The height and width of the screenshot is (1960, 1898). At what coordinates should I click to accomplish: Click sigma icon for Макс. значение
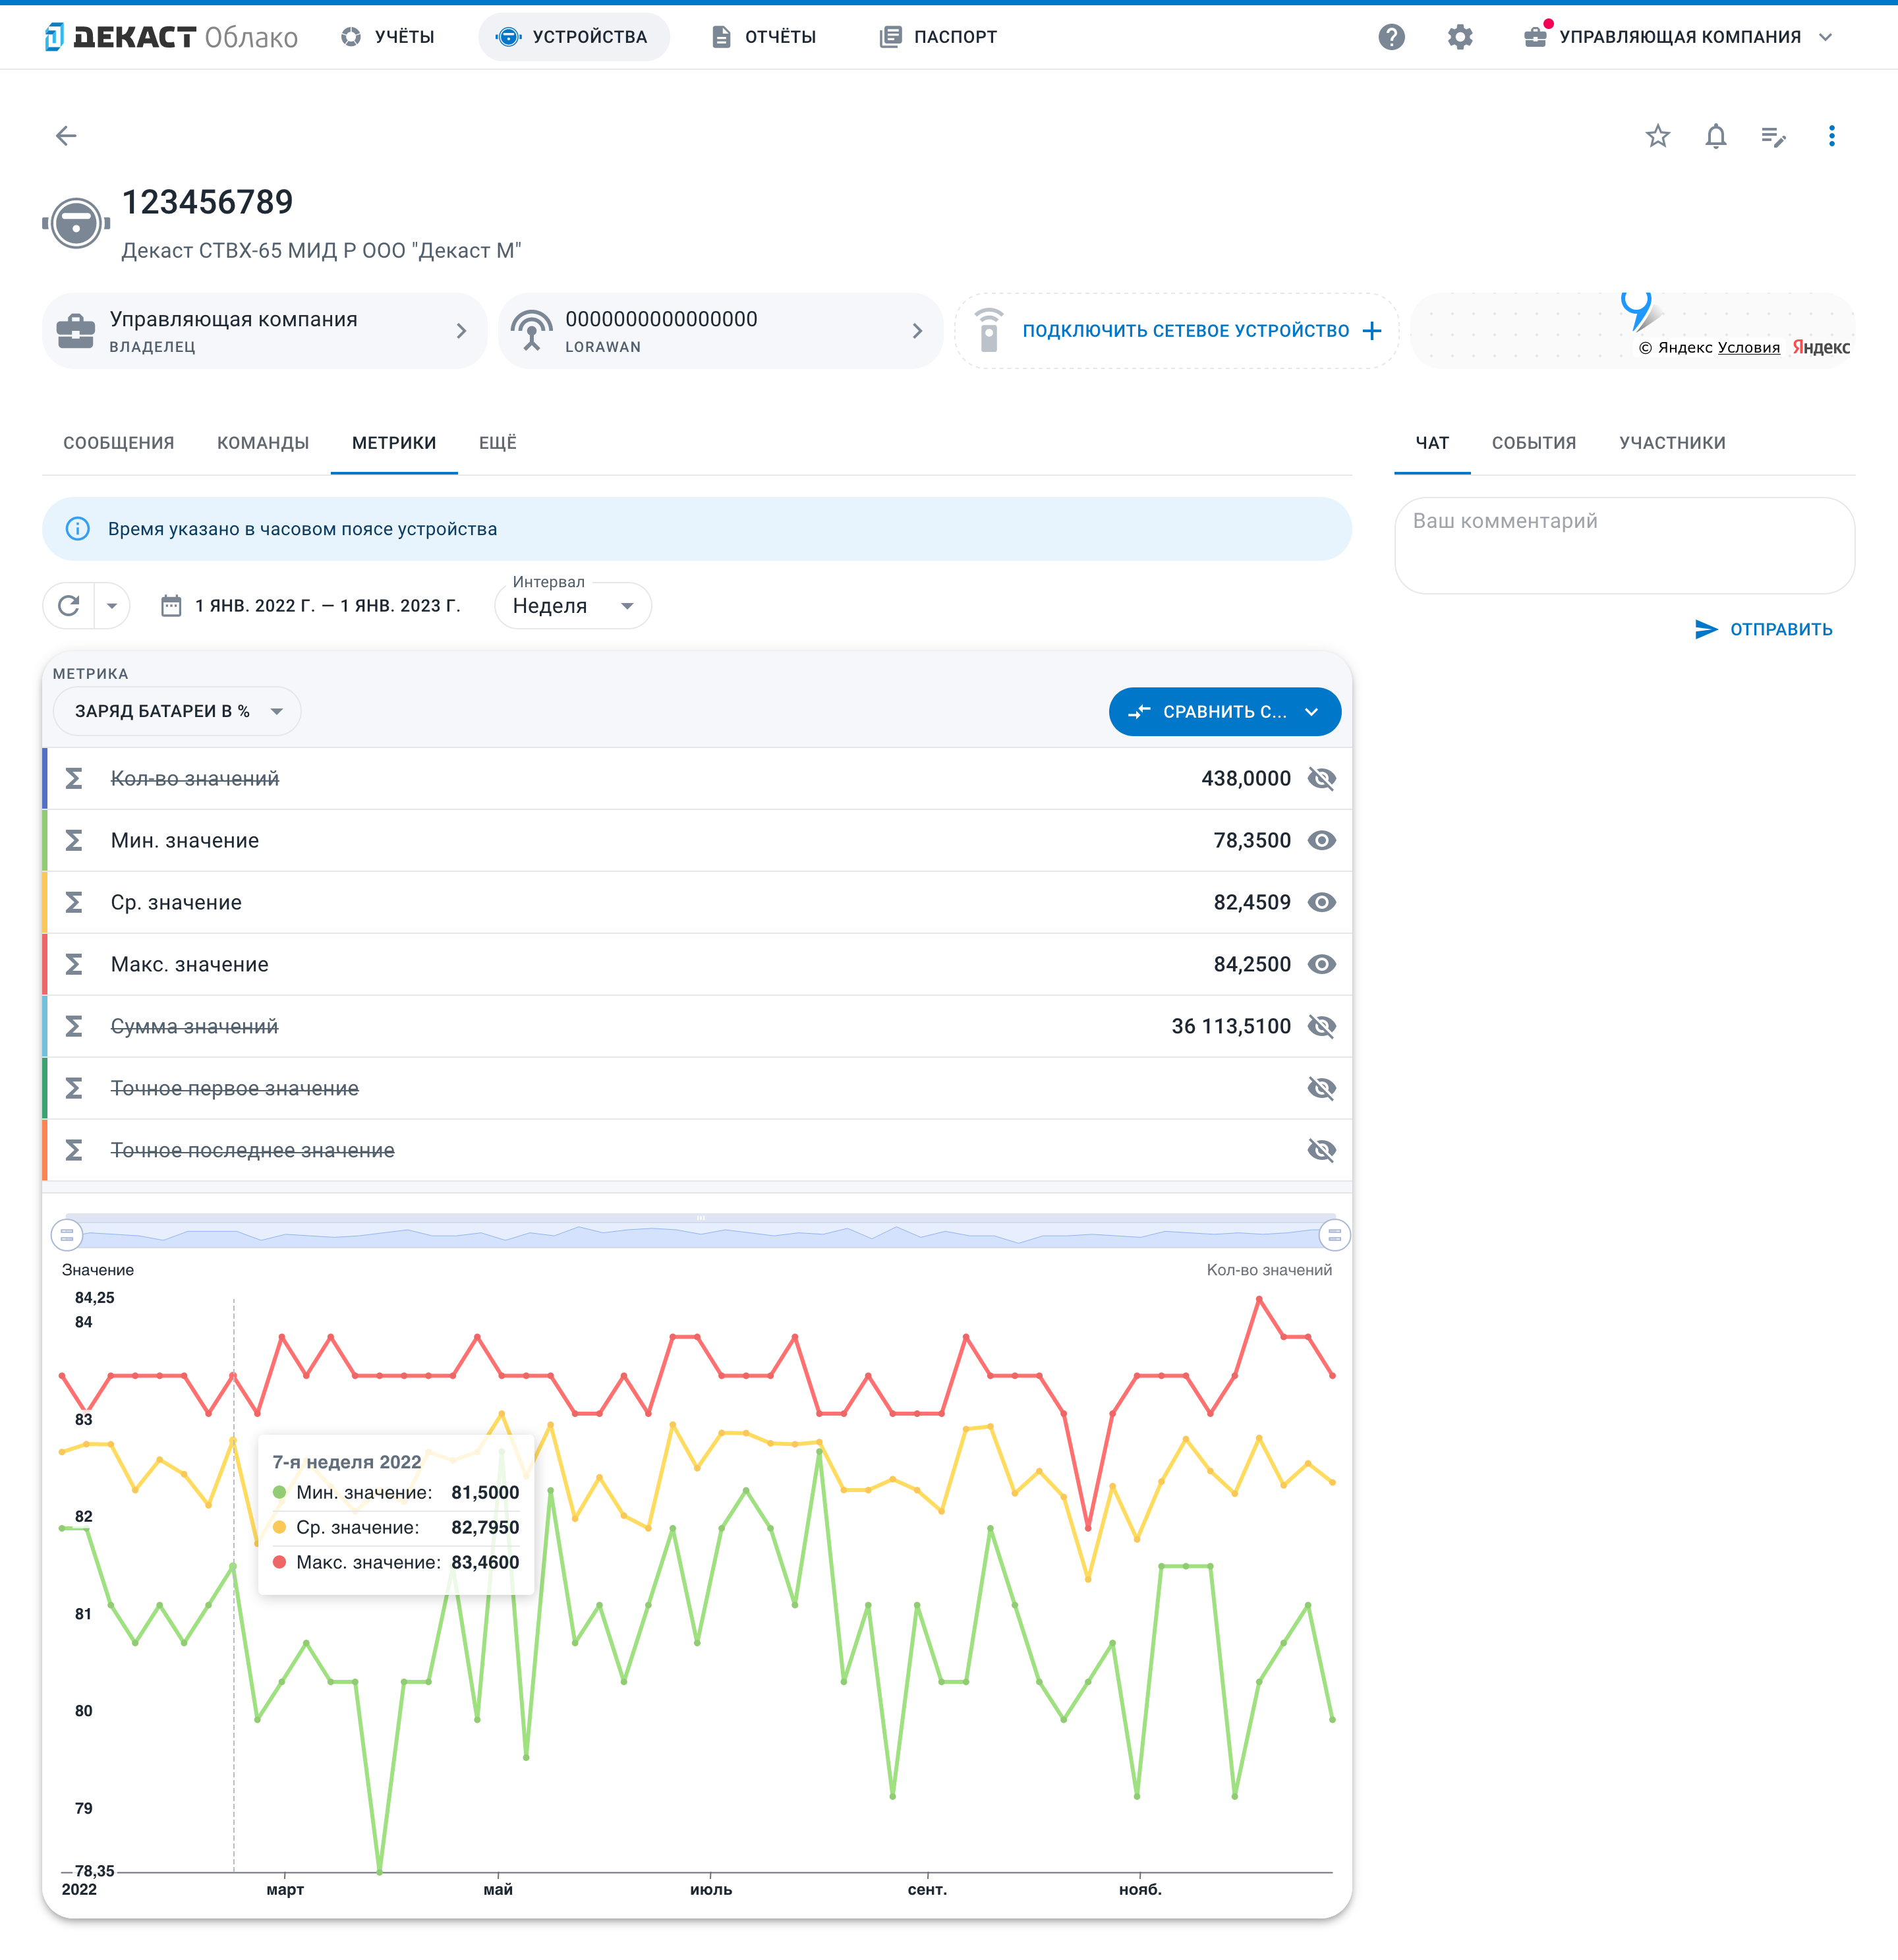[74, 965]
